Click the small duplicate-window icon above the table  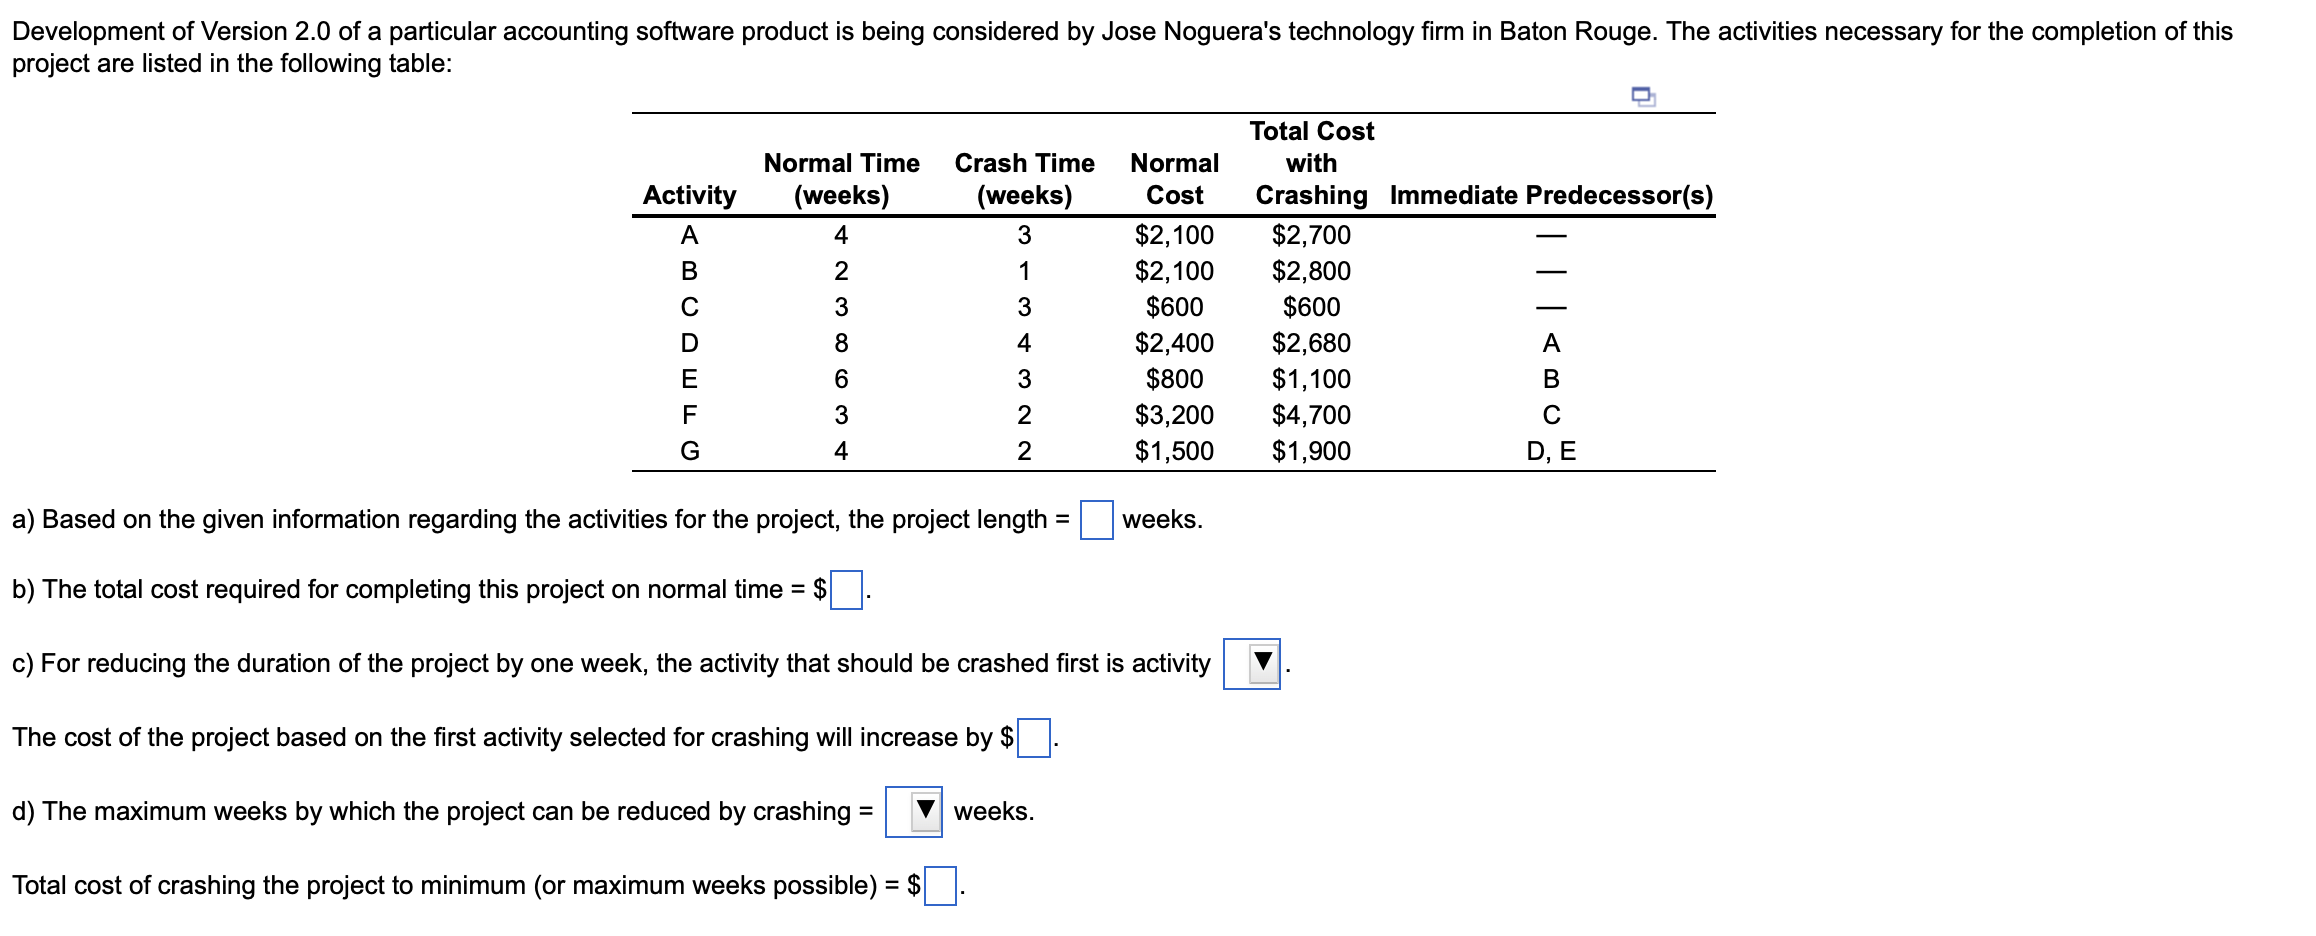[1641, 95]
